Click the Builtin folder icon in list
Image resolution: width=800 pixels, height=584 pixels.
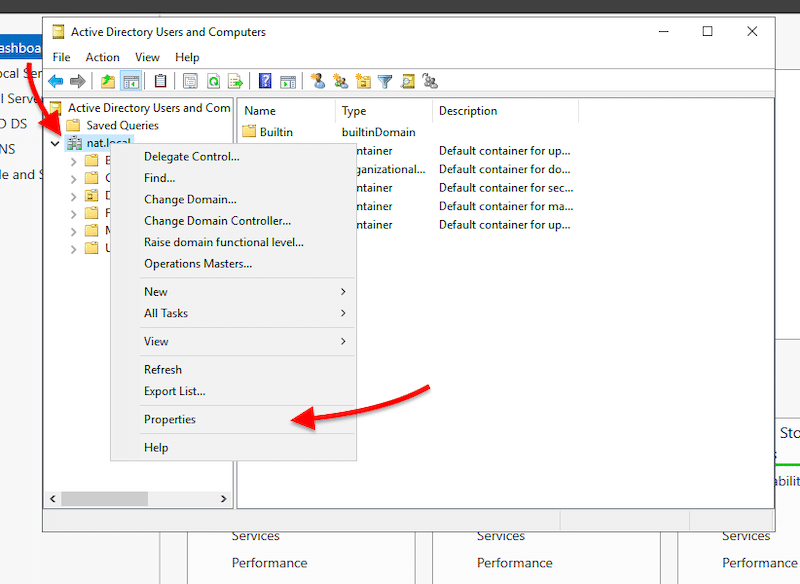(x=249, y=132)
